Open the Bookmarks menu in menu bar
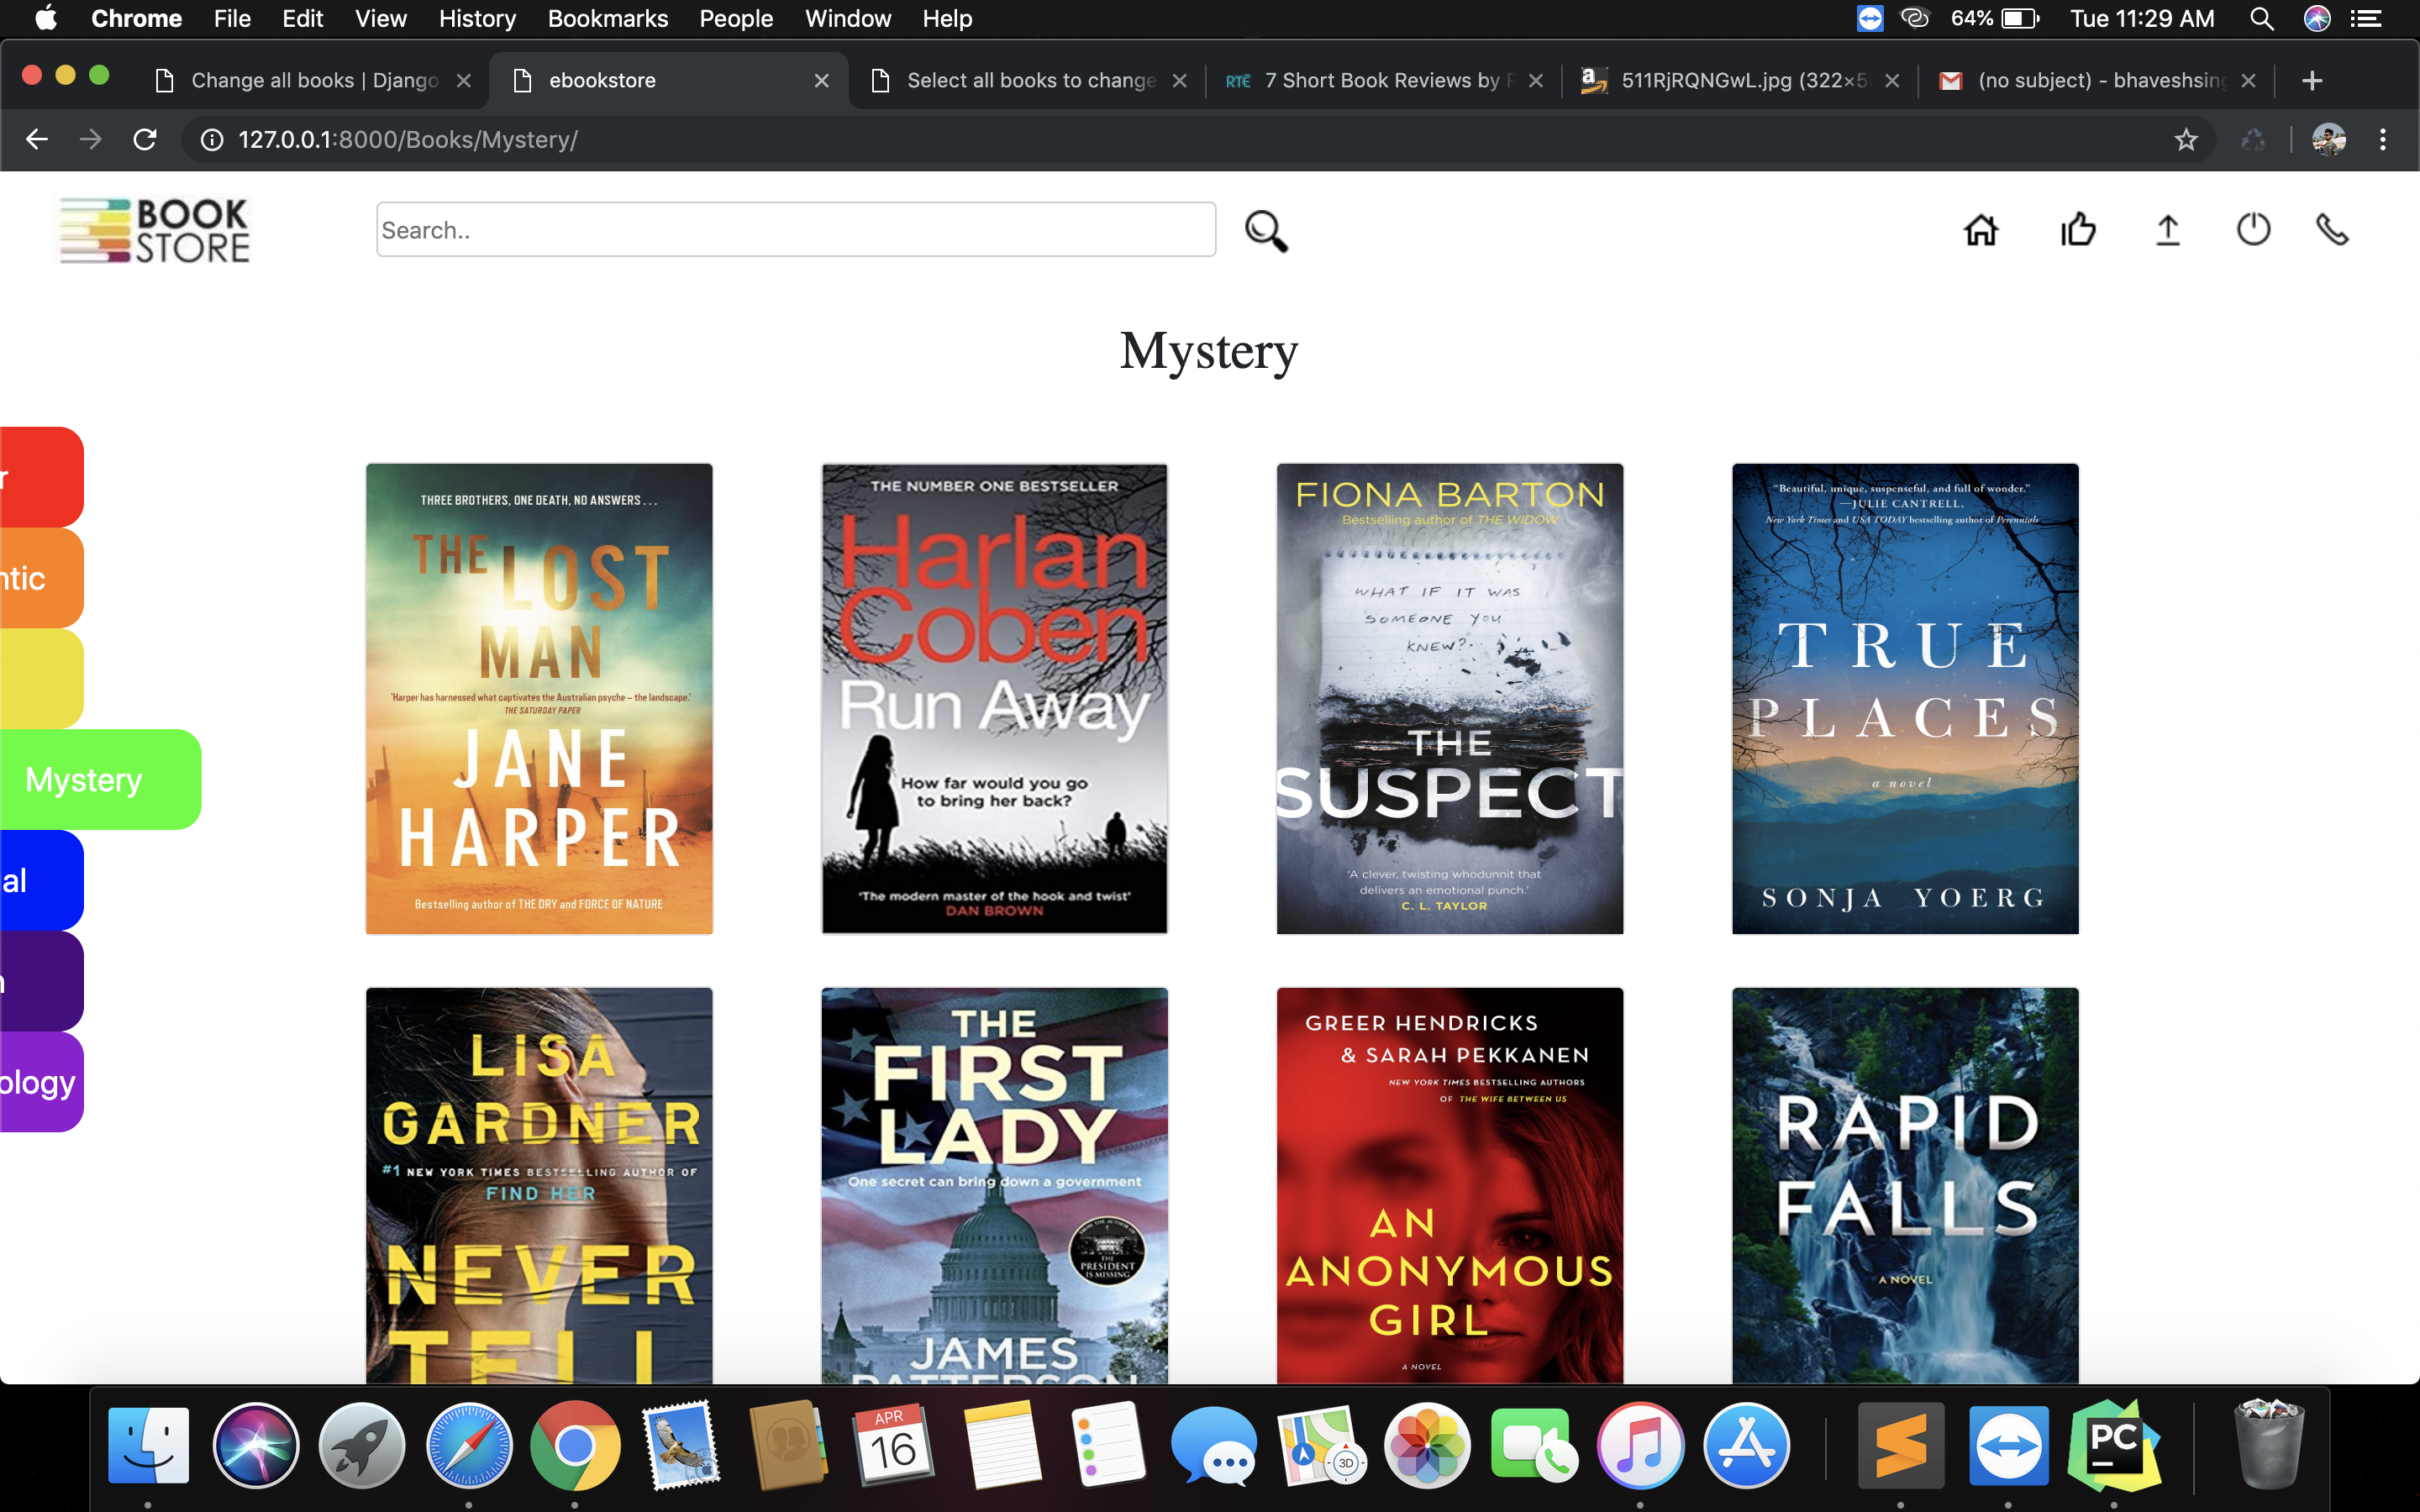 click(x=607, y=19)
